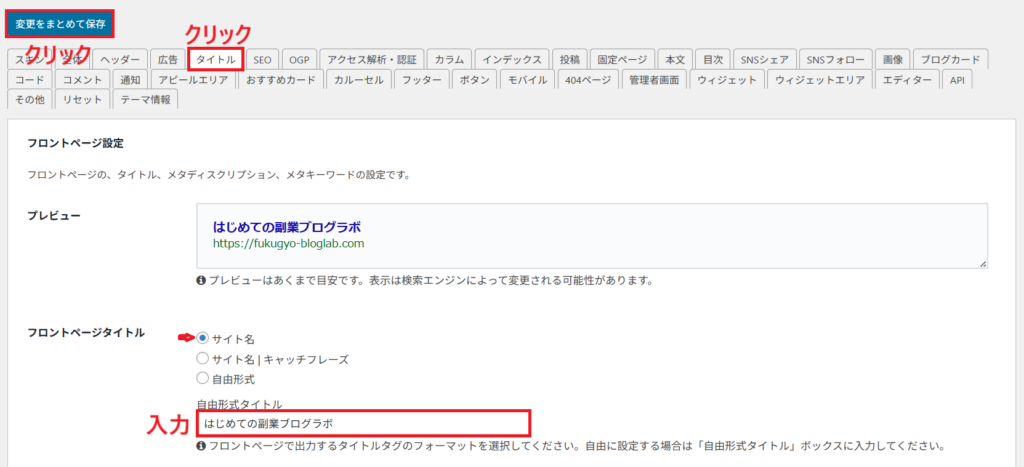Select the サイト名 radio button
Screen dimensions: 1024x467
point(203,339)
